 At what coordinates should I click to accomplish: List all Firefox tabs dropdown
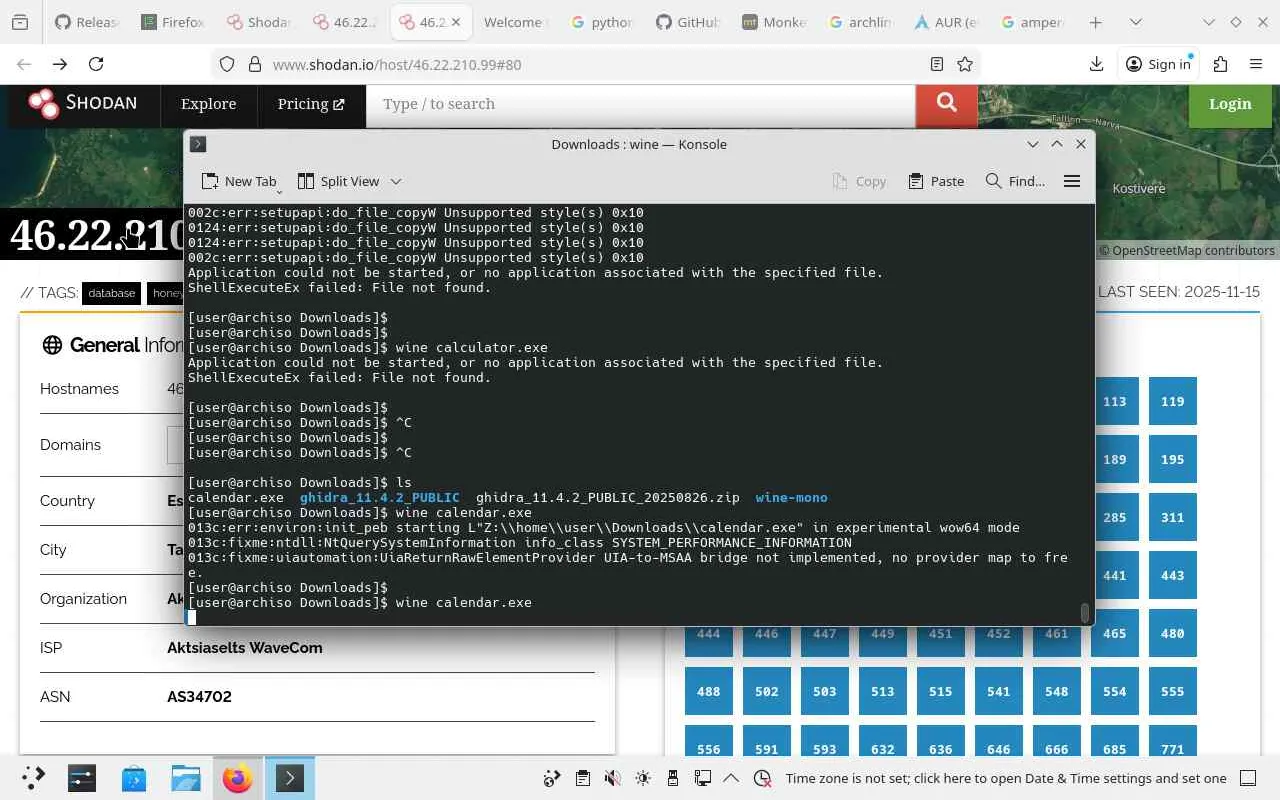1135,22
